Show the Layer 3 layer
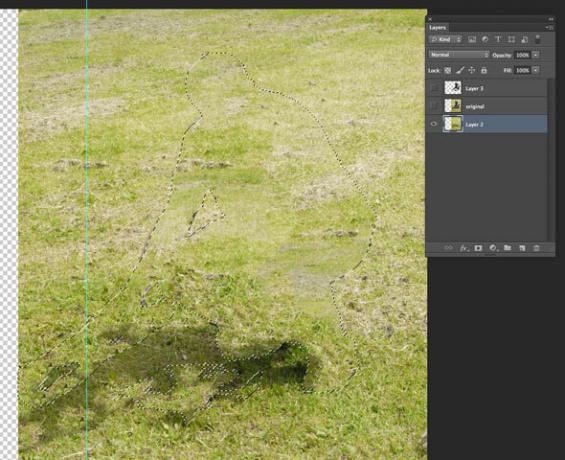 tap(434, 88)
